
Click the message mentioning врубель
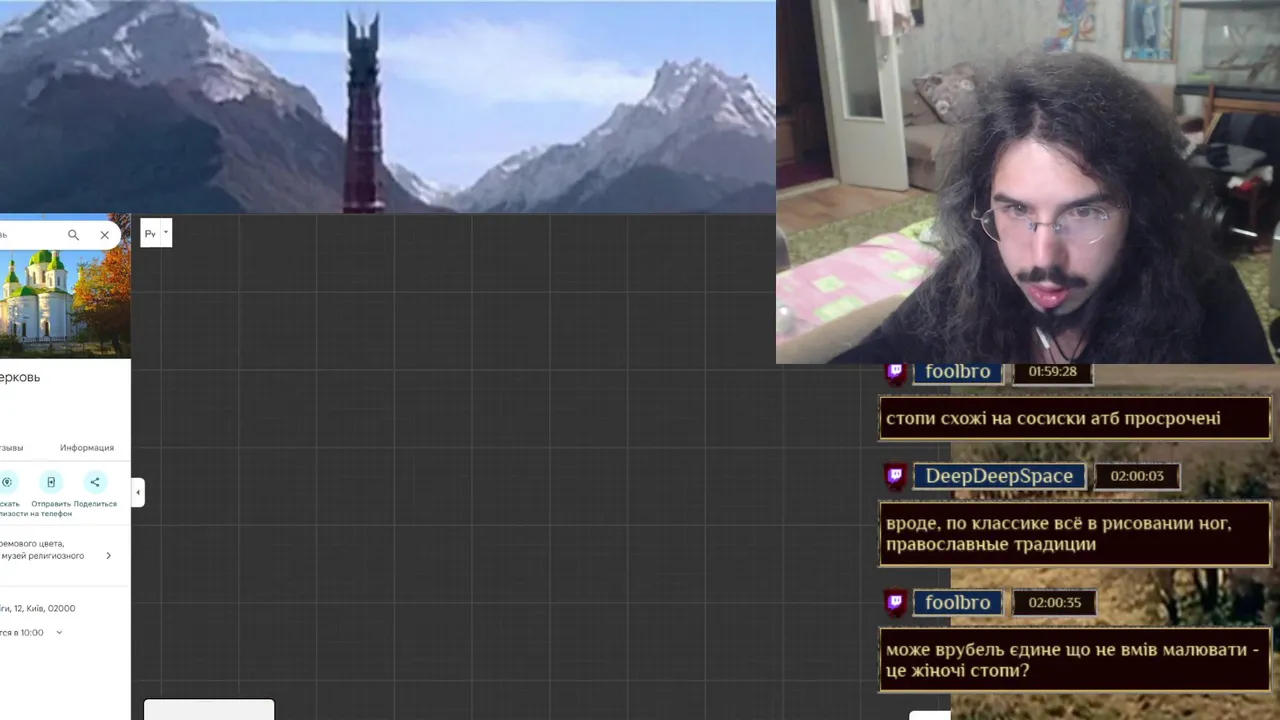pyautogui.click(x=1075, y=660)
